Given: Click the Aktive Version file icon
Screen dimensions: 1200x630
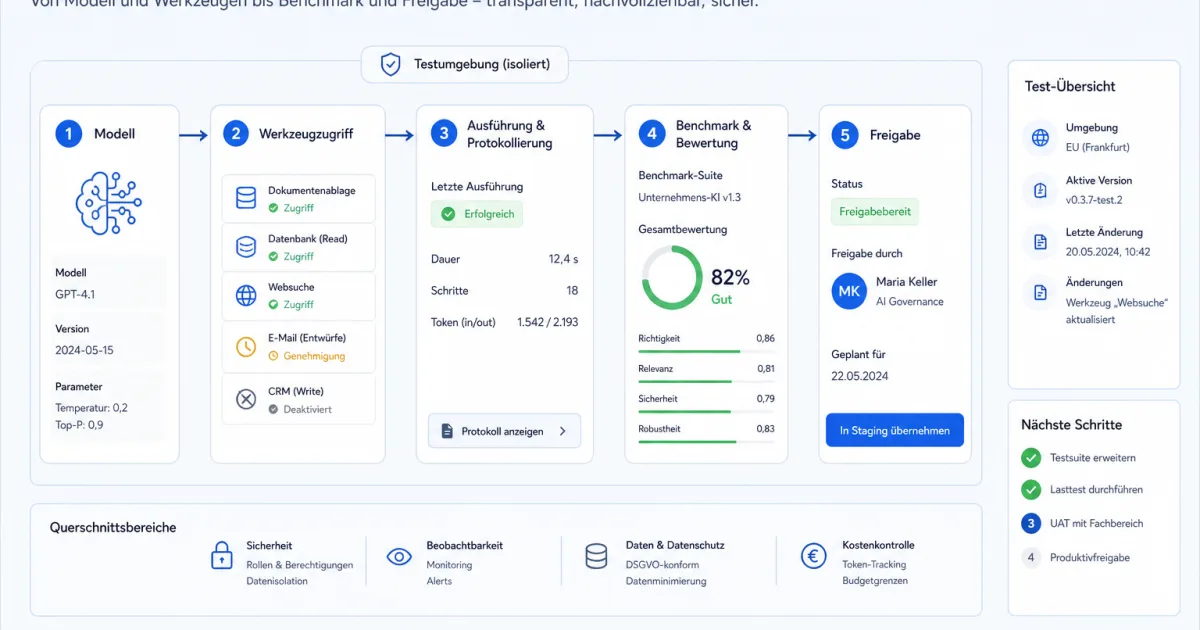Looking at the screenshot, I should coord(1040,190).
